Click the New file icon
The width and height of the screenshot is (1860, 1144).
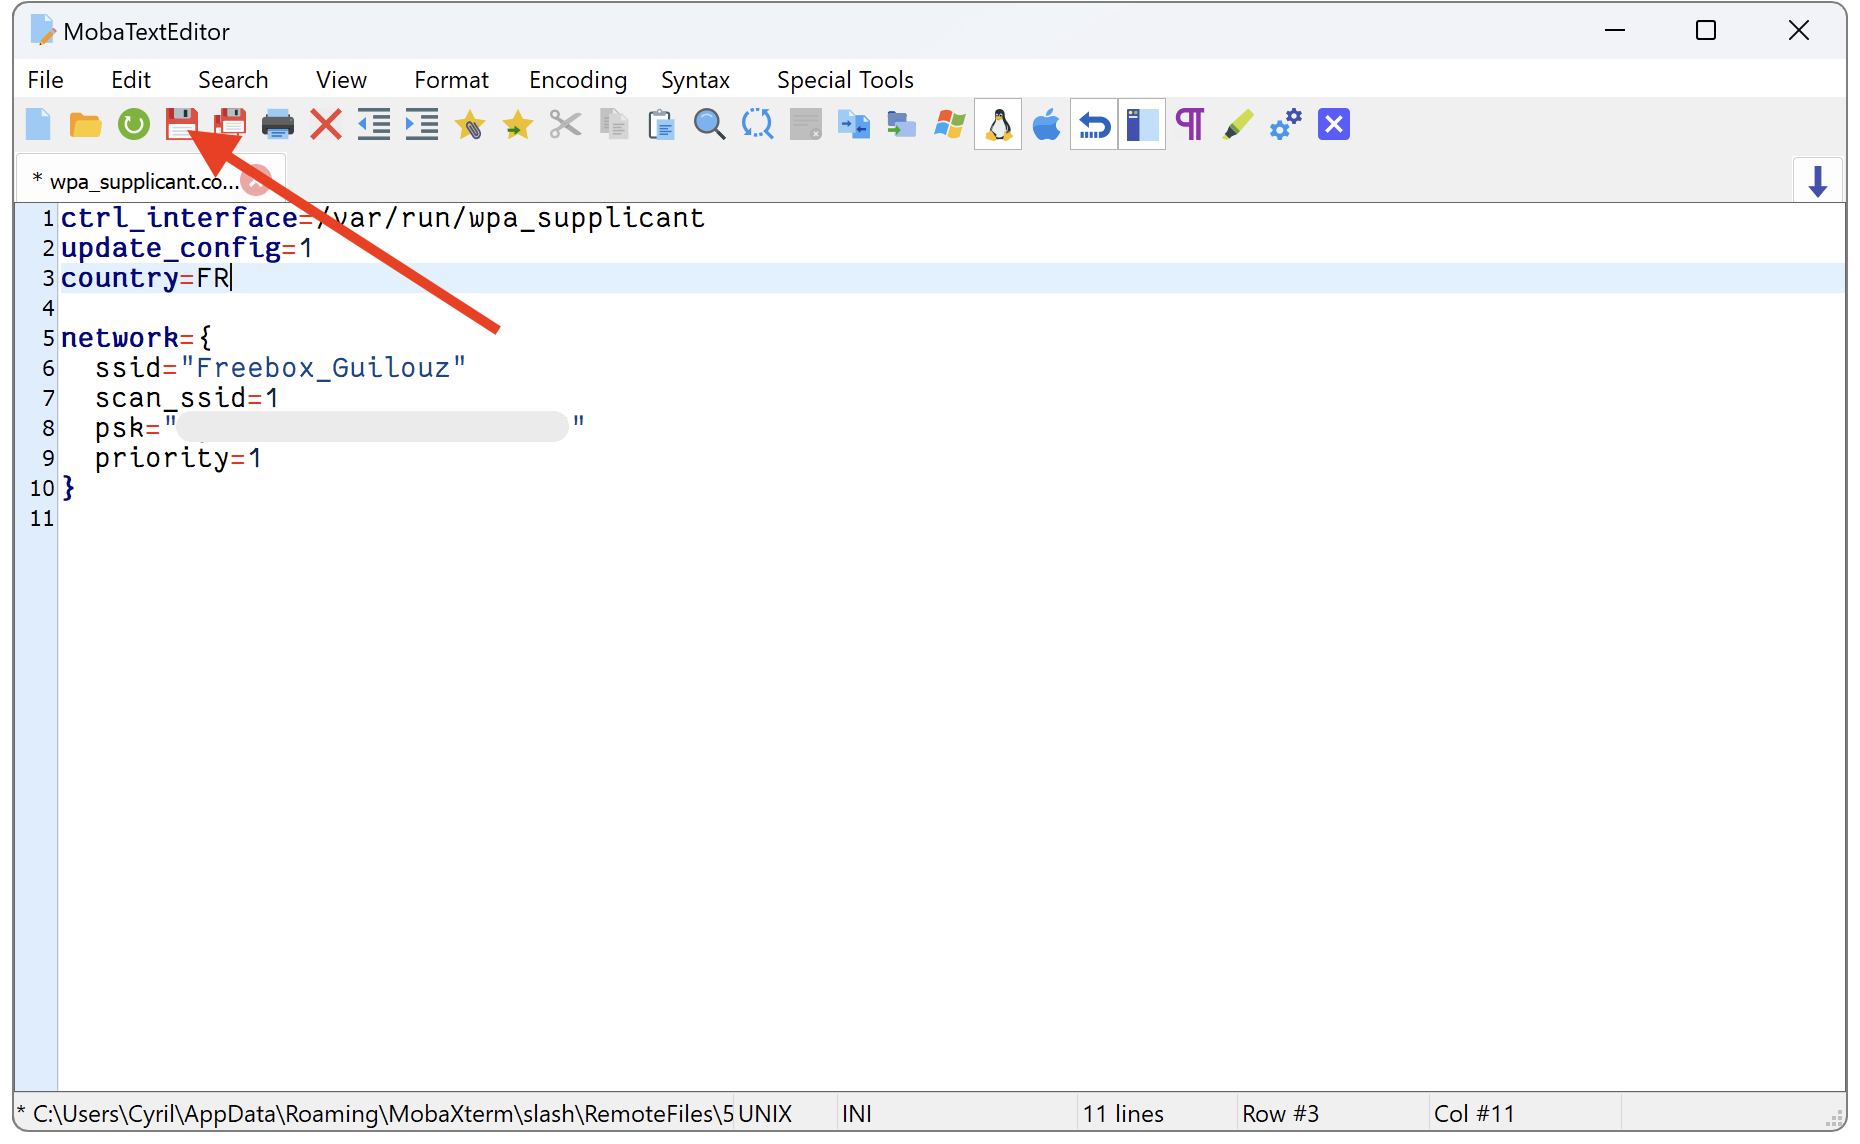tap(38, 125)
